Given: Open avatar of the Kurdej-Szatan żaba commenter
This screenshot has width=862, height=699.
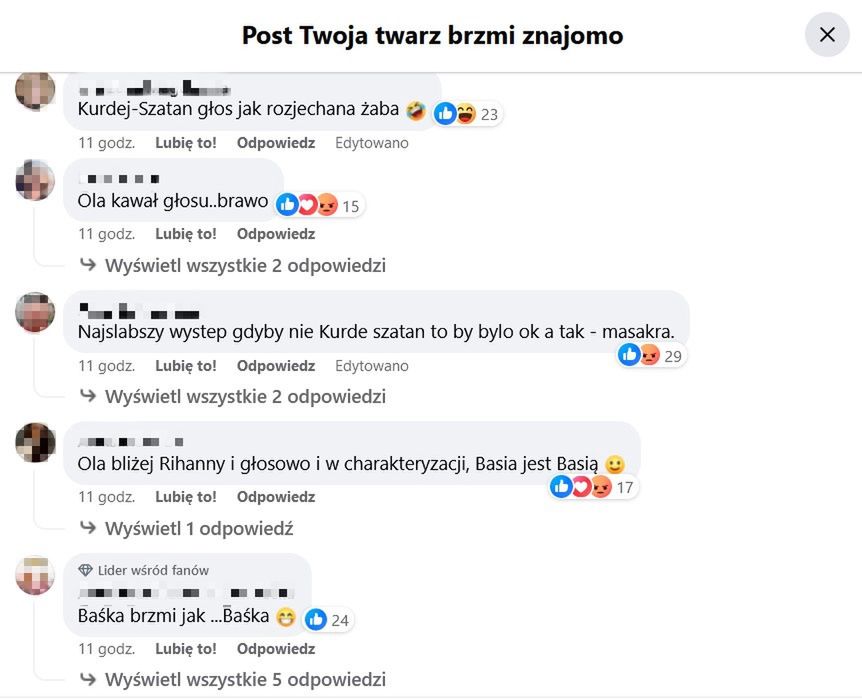Looking at the screenshot, I should [x=35, y=91].
